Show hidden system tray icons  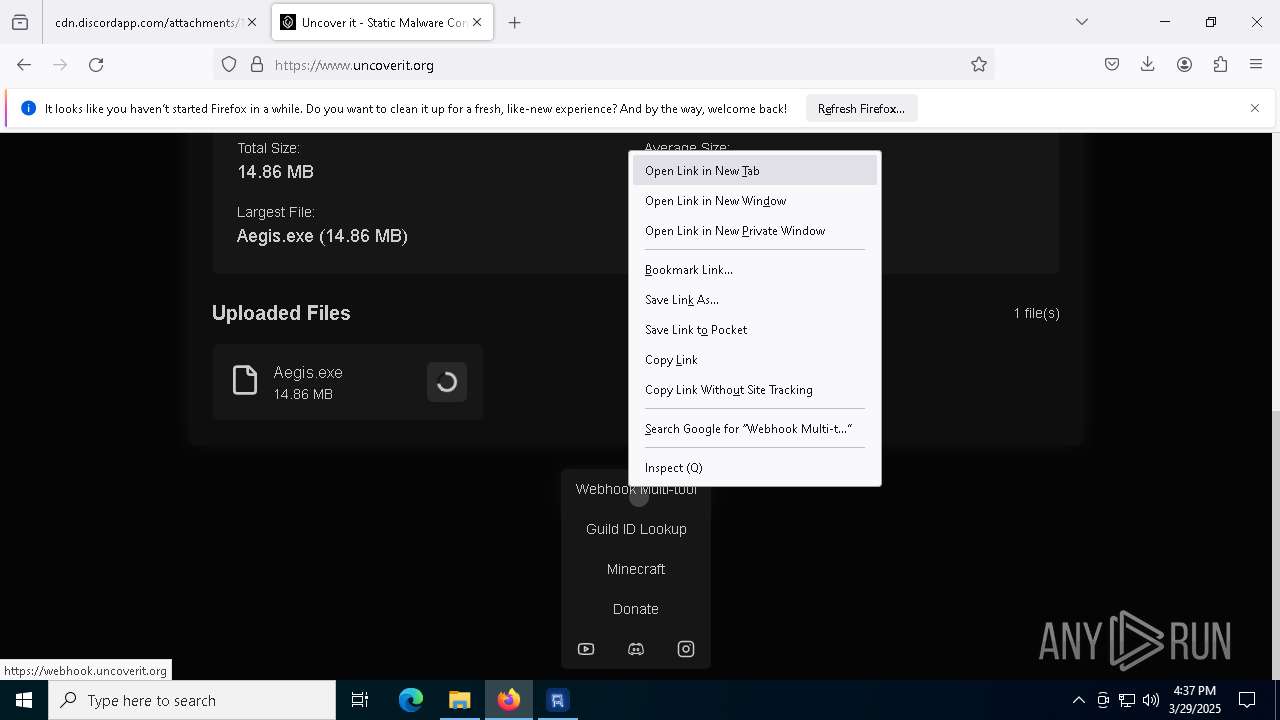pos(1078,700)
